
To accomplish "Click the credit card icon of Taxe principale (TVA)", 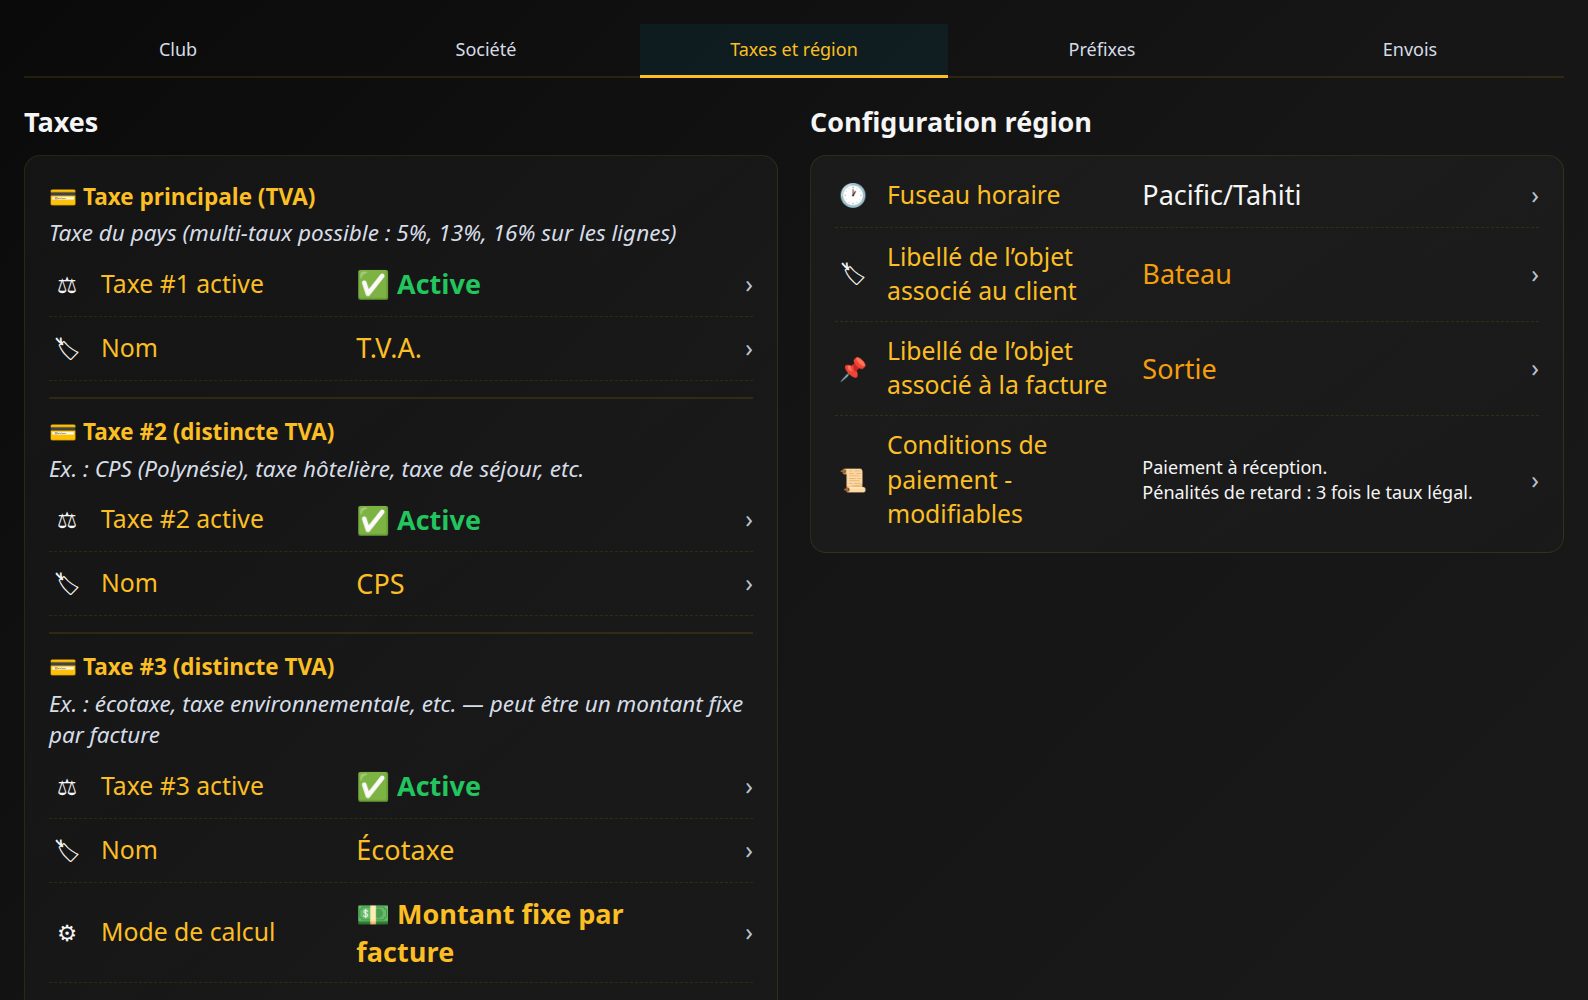I will click(x=62, y=197).
